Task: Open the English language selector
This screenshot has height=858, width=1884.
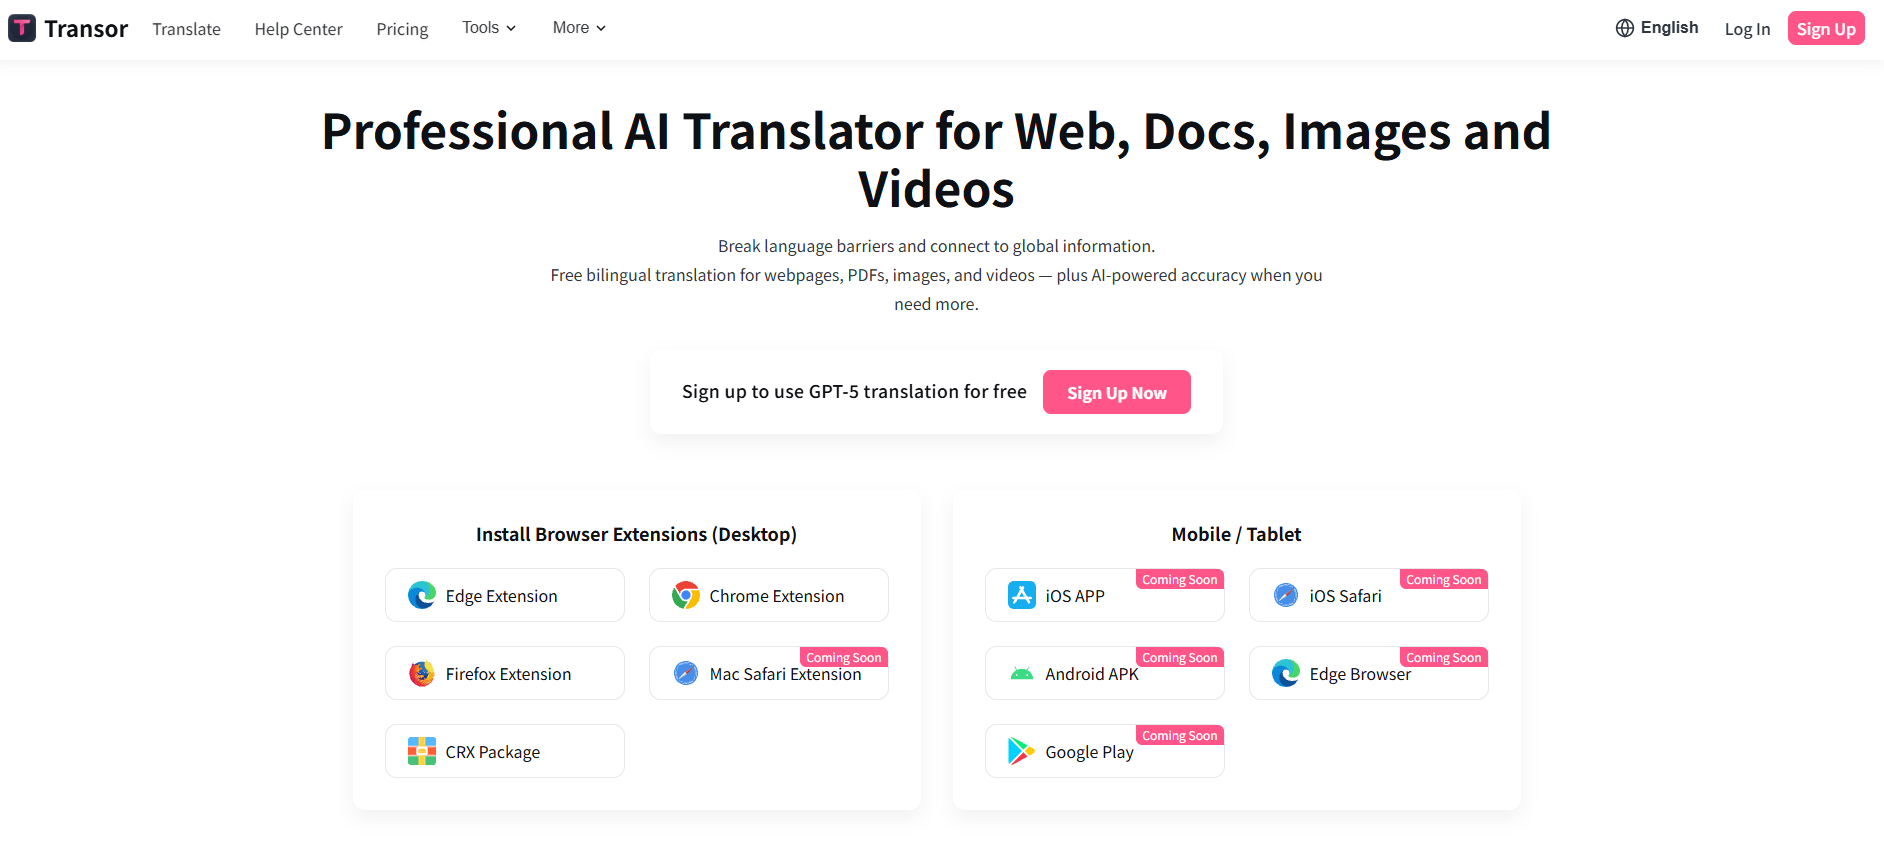Action: coord(1657,28)
